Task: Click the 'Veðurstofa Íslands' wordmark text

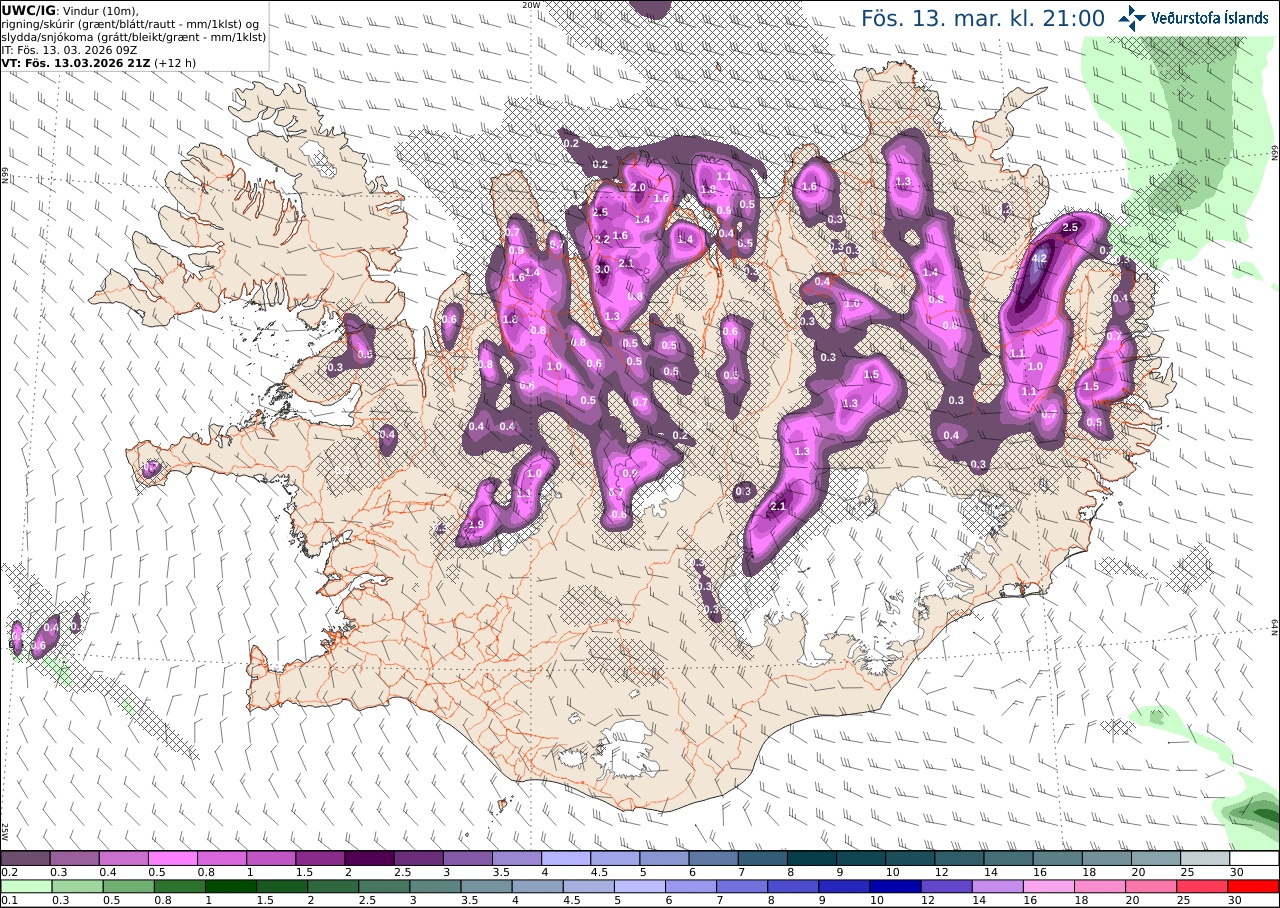Action: pyautogui.click(x=1209, y=18)
